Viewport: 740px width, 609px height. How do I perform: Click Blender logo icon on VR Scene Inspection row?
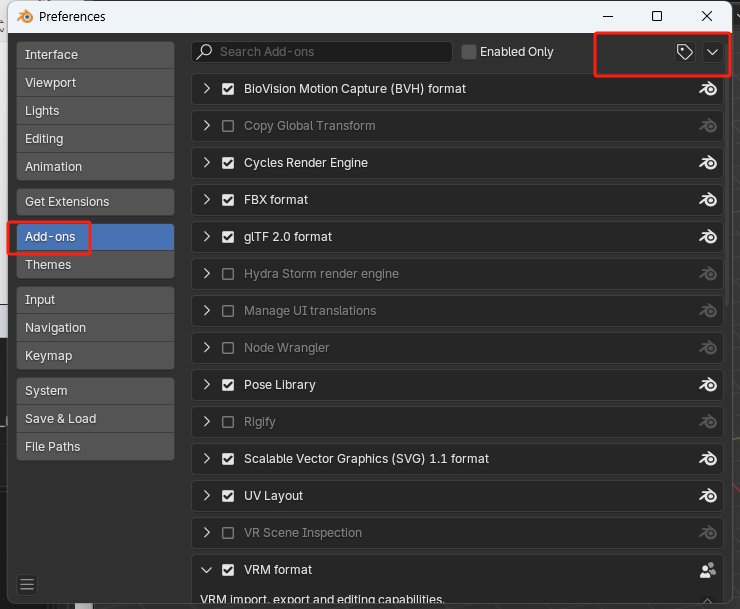[707, 533]
